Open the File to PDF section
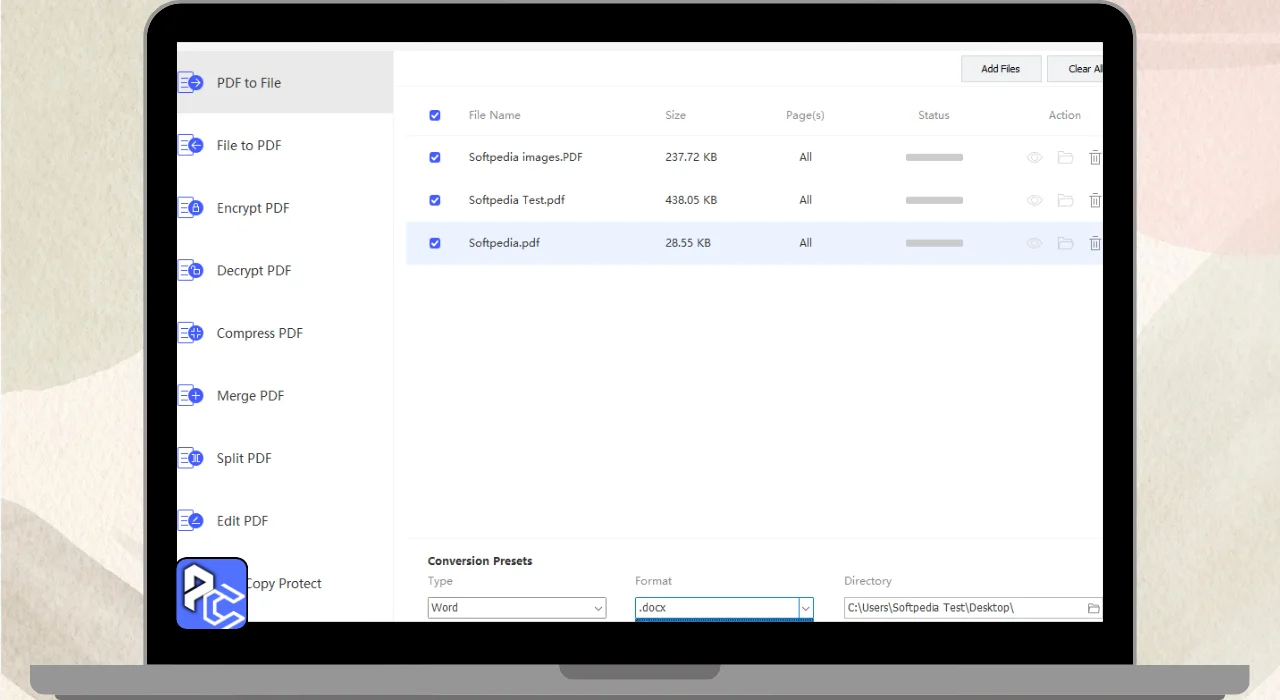The width and height of the screenshot is (1280, 700). (249, 146)
